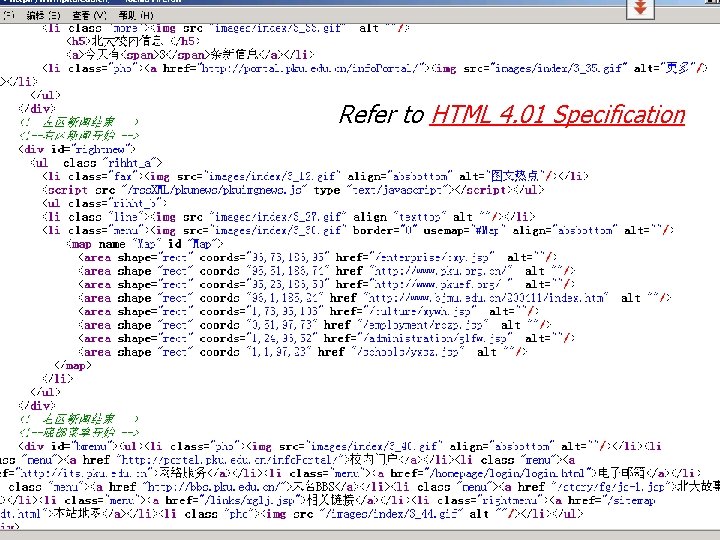
Task: Click the 底部菜单开始 comment line
Action: [x=79, y=433]
